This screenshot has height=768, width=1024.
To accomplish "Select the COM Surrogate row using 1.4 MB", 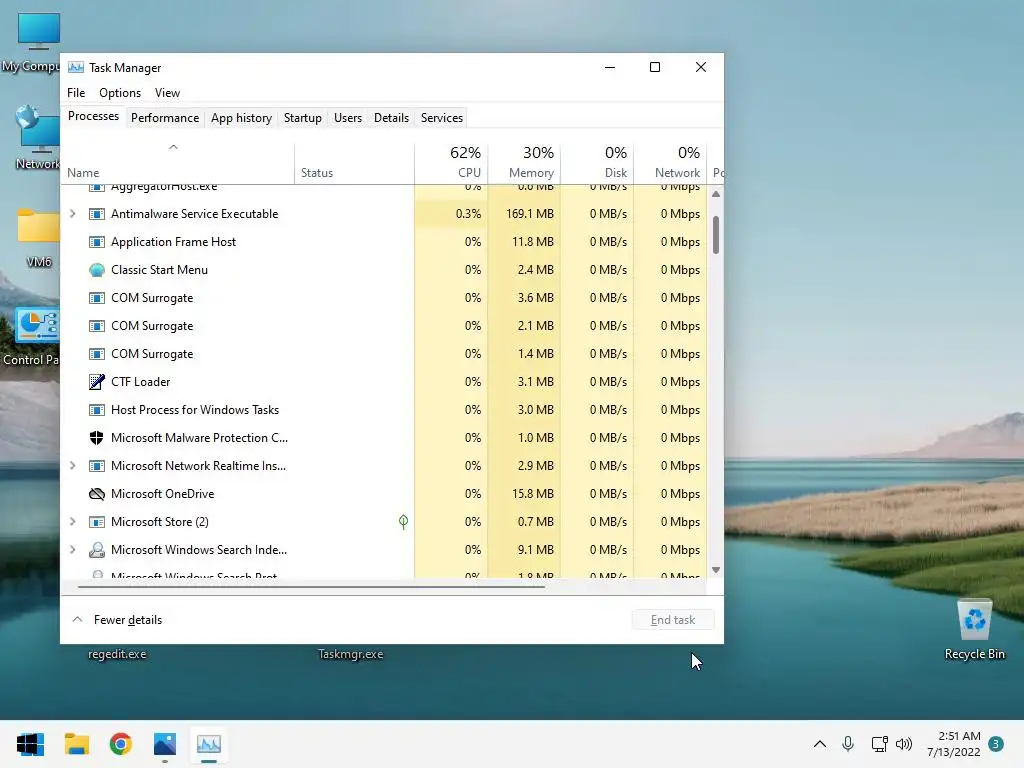I will pyautogui.click(x=384, y=354).
